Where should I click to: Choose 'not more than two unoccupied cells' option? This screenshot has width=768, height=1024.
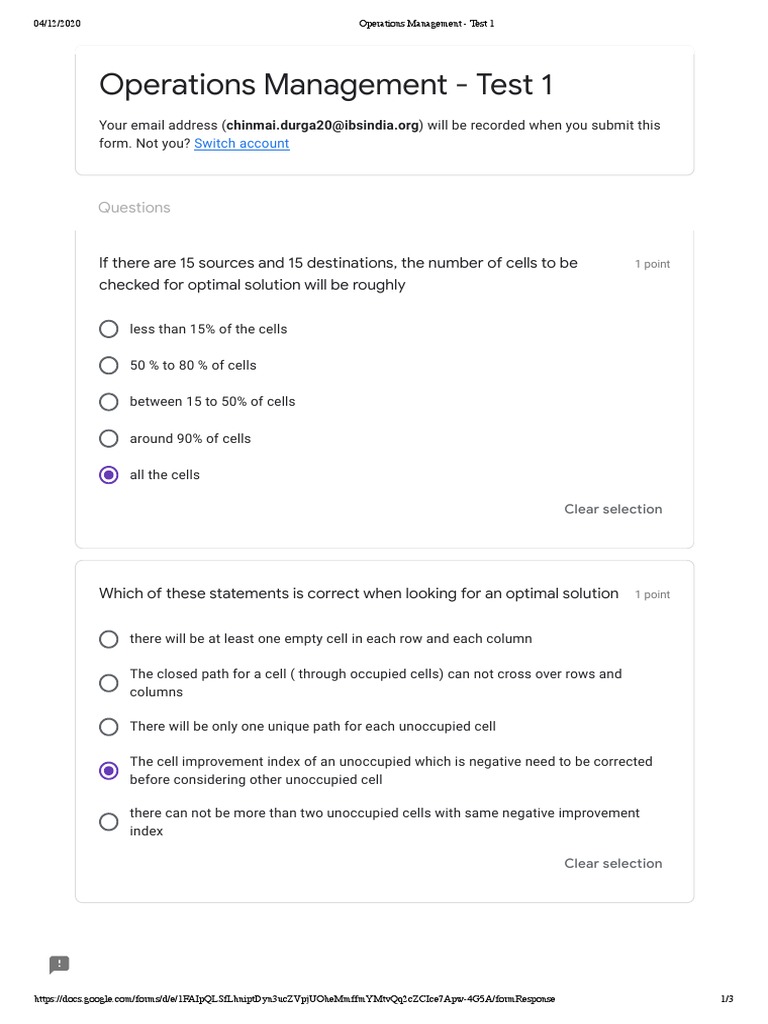tap(109, 822)
